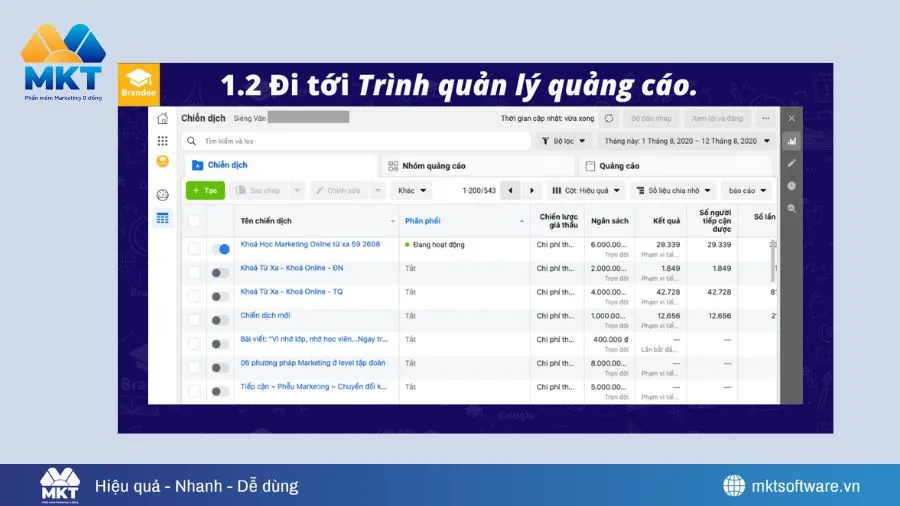Screen dimensions: 900x506
Task: Click the Chiến lược giá thầu column header
Action: pos(558,221)
